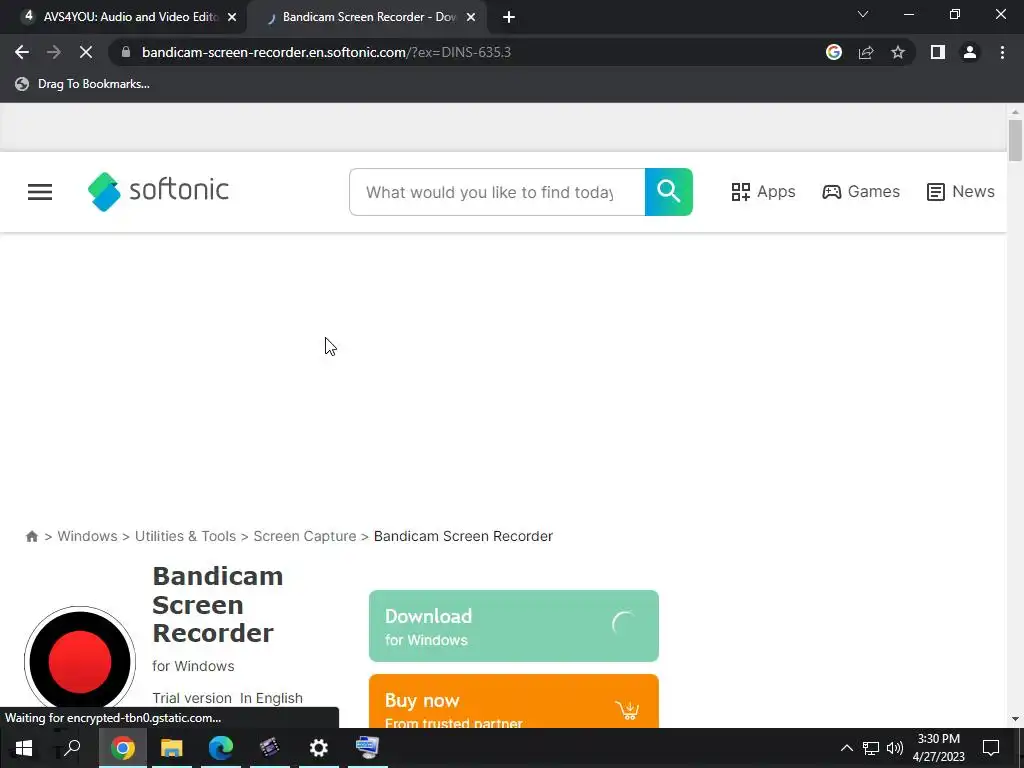Click the address bar URL
Image resolution: width=1024 pixels, height=768 pixels.
click(327, 52)
